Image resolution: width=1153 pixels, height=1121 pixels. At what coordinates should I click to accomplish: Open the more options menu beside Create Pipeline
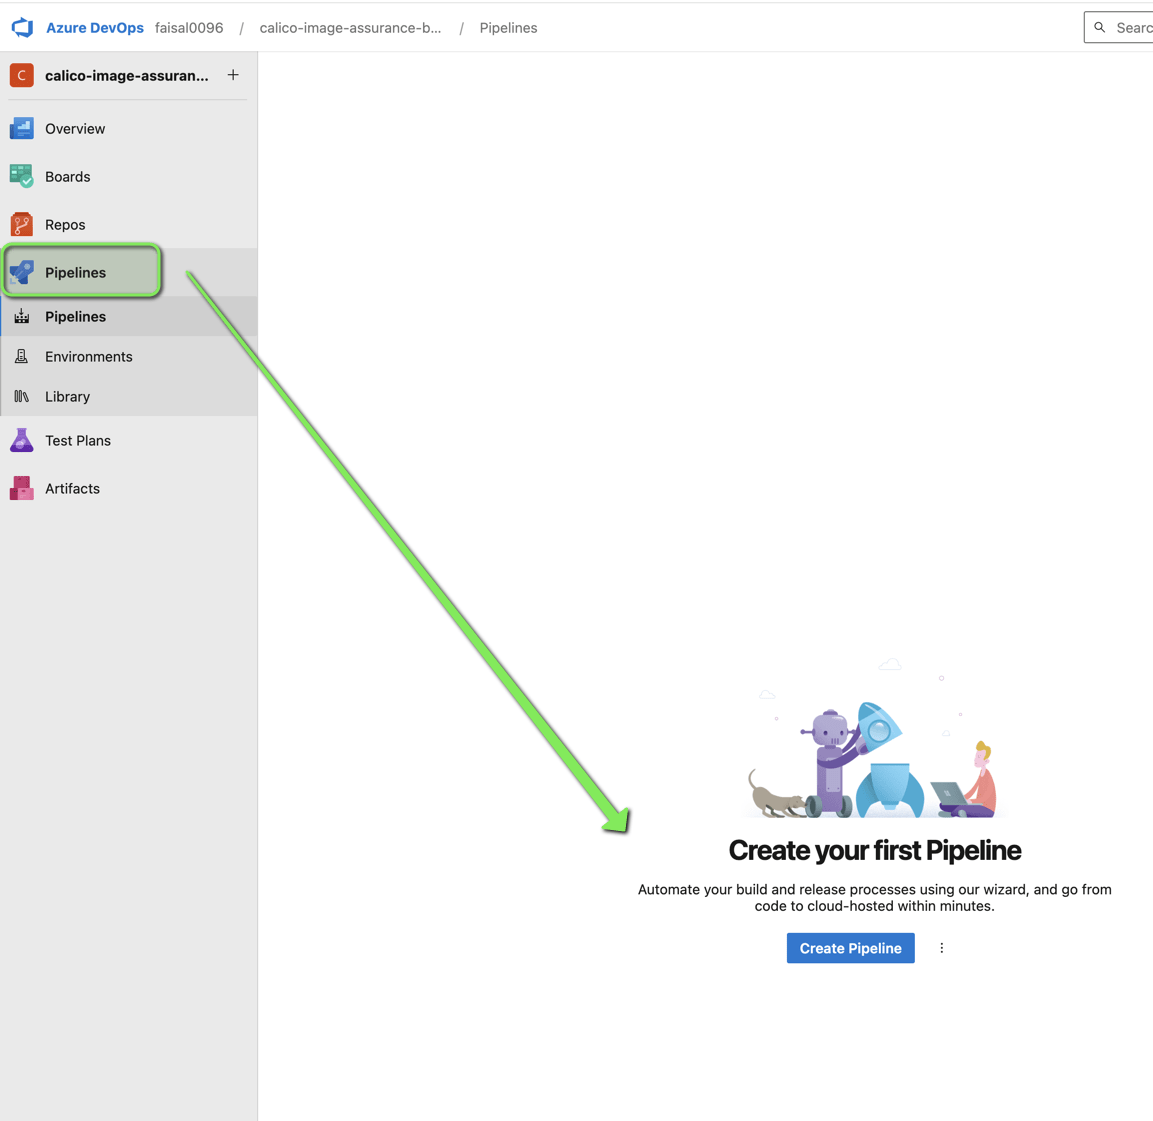click(941, 948)
